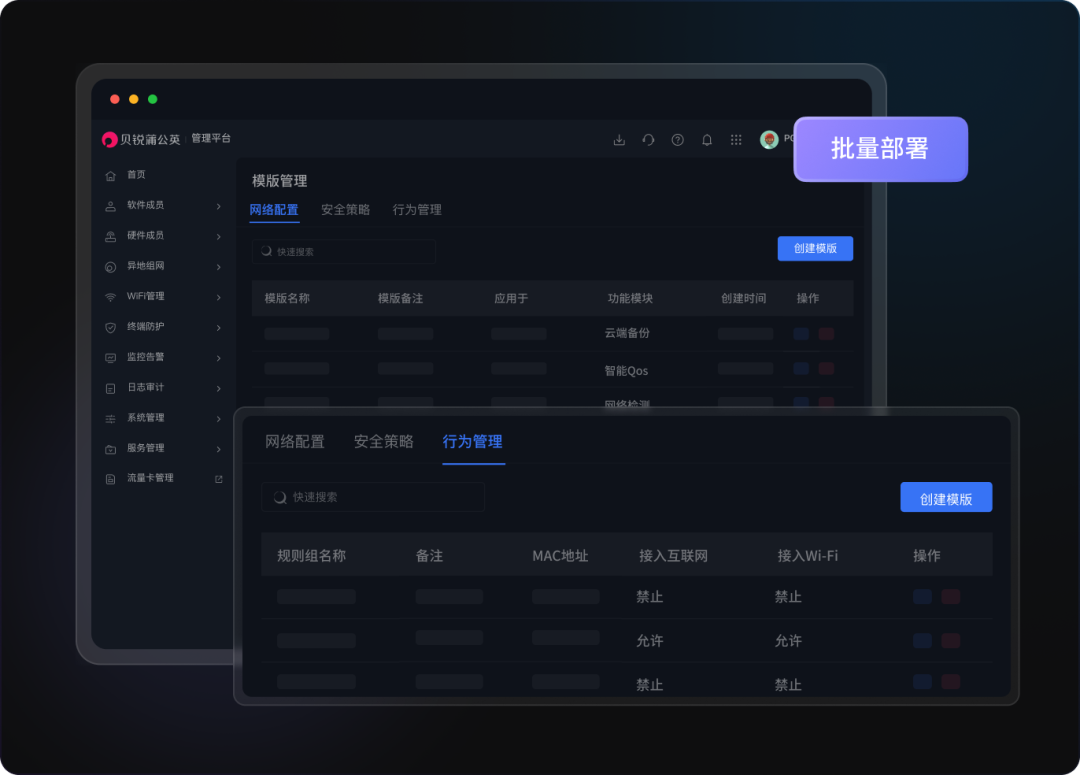
Task: Click the 智能Qos cell
Action: tap(626, 371)
